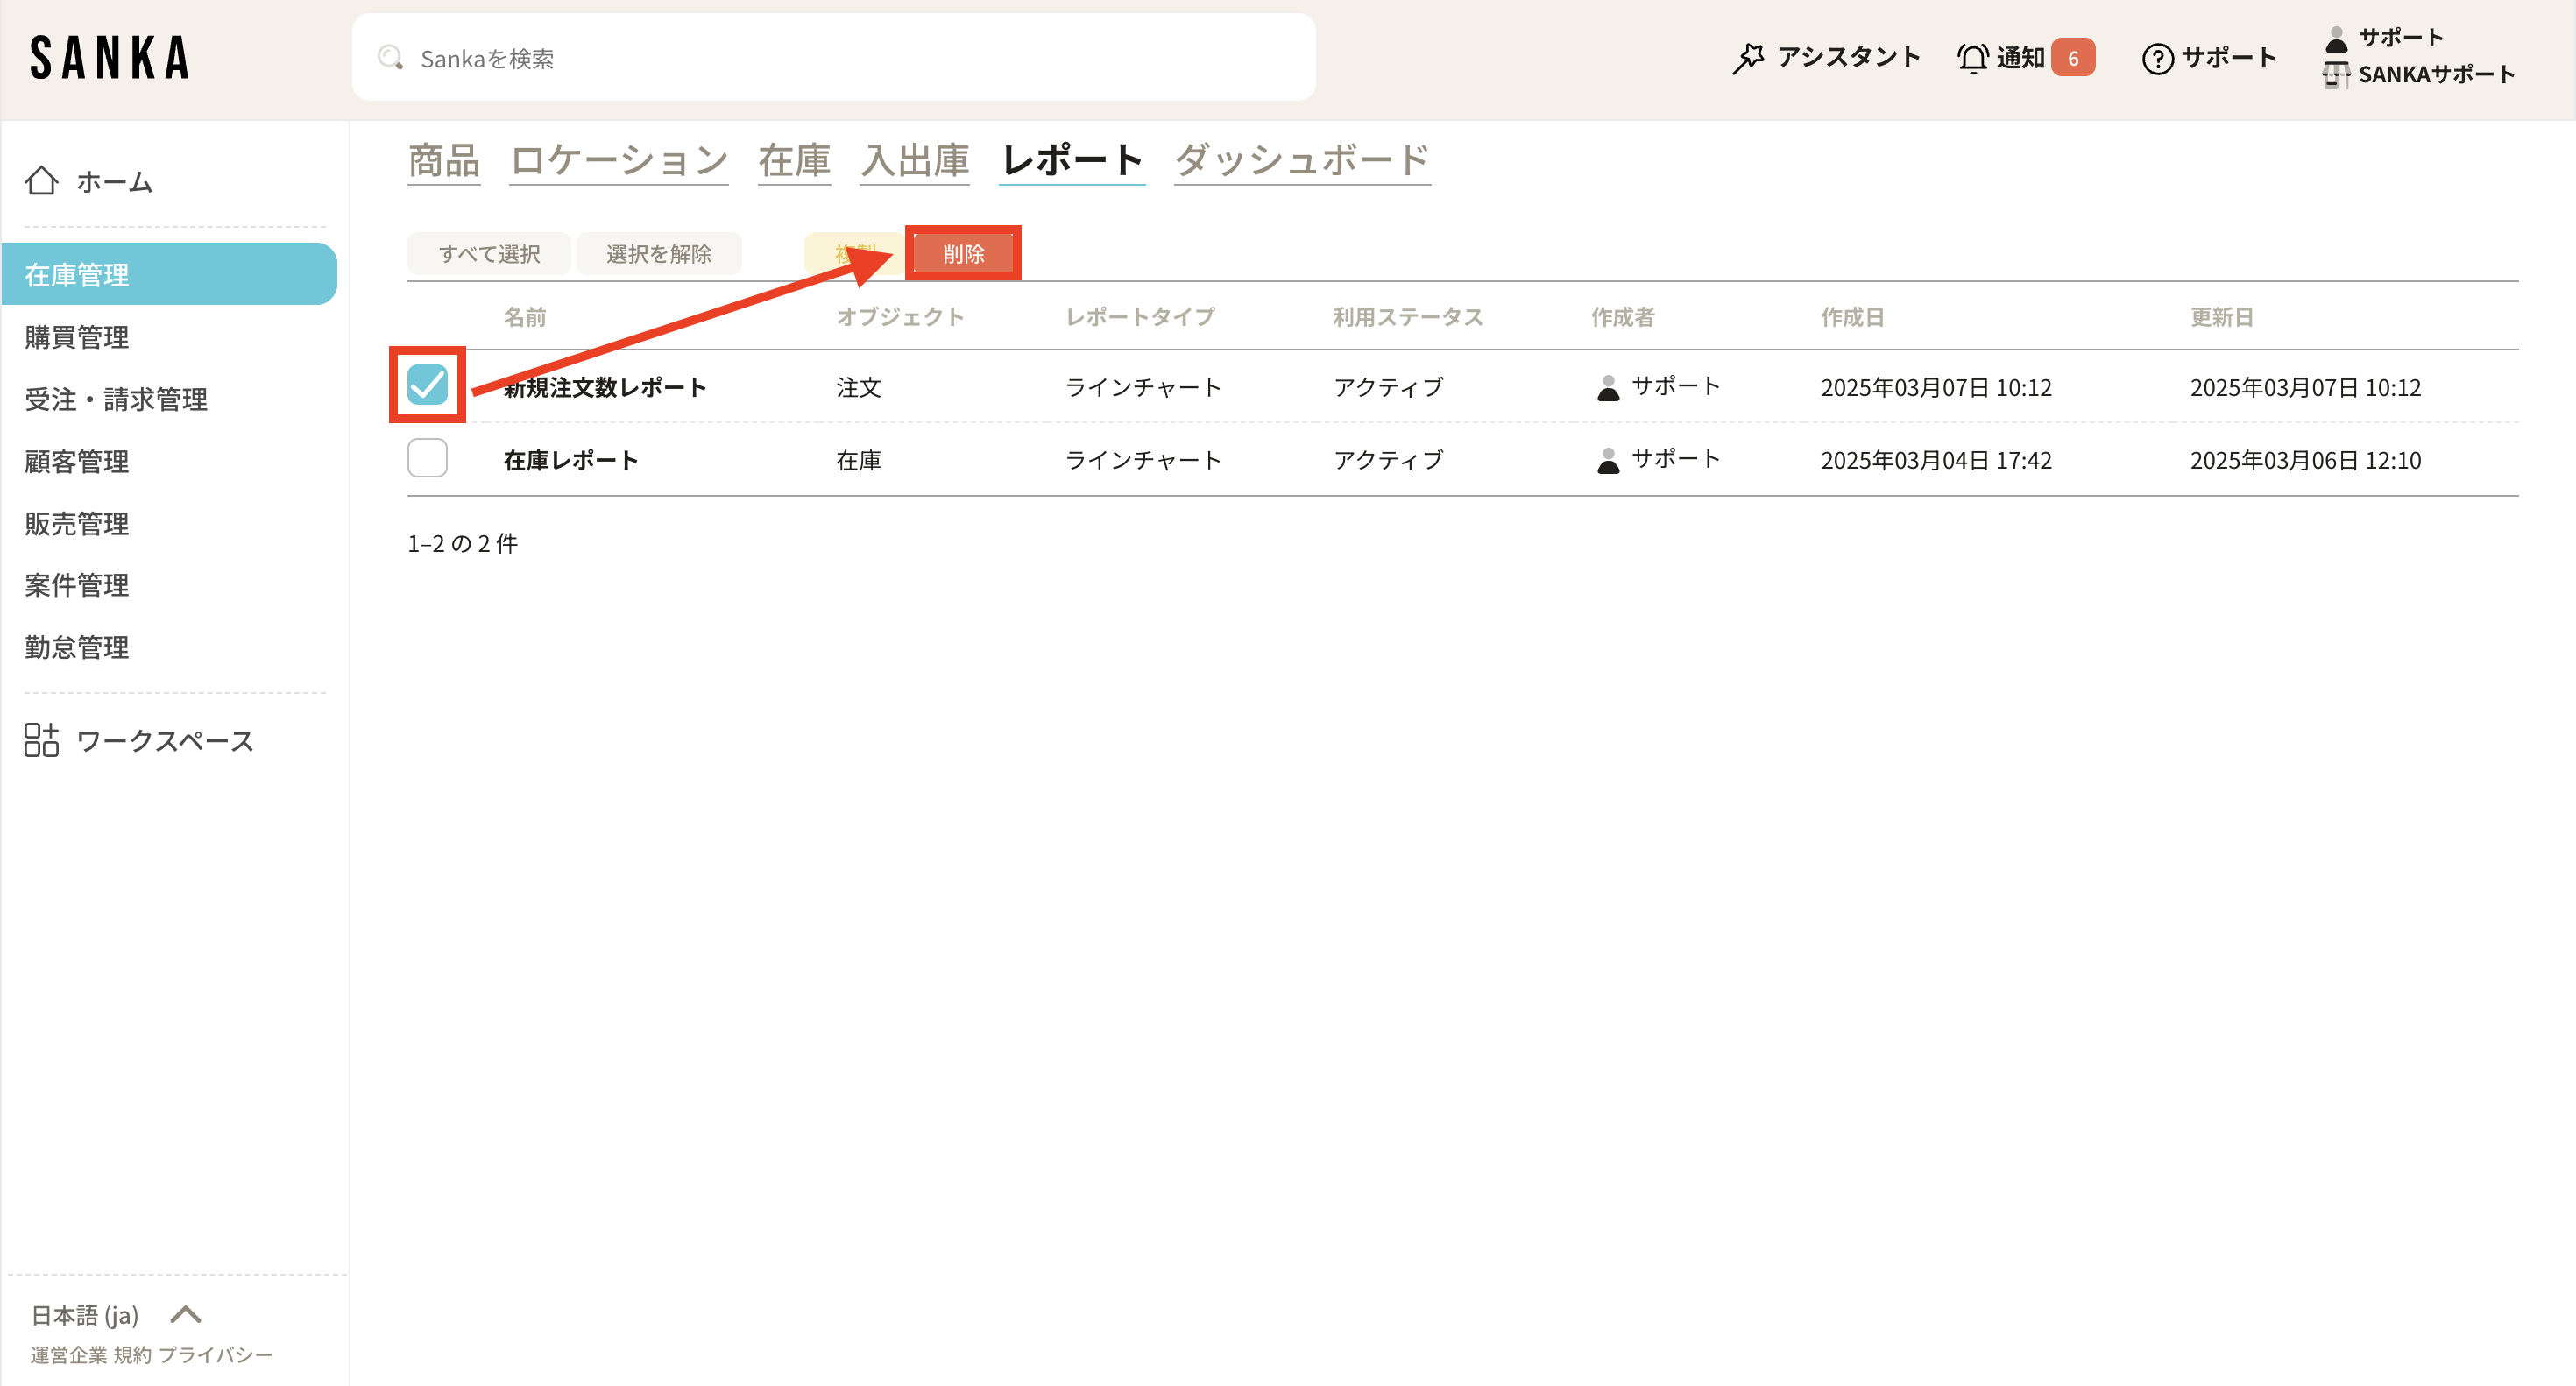Open 購買管理 in the sidebar
Viewport: 2576px width, 1386px height.
[77, 337]
